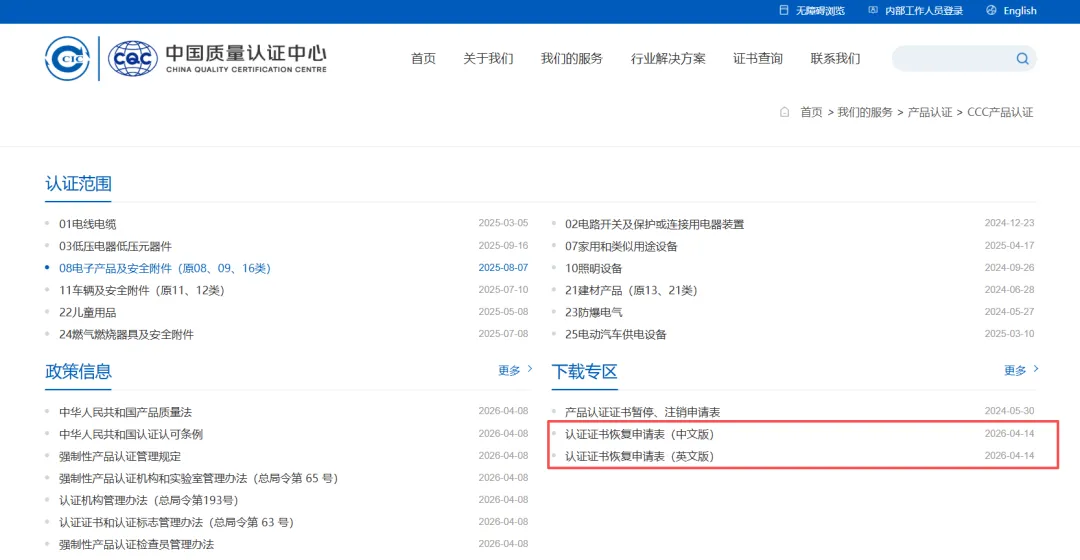Image resolution: width=1080 pixels, height=560 pixels.
Task: Open 认证证书恢复申请表（中文版）
Action: coord(640,434)
